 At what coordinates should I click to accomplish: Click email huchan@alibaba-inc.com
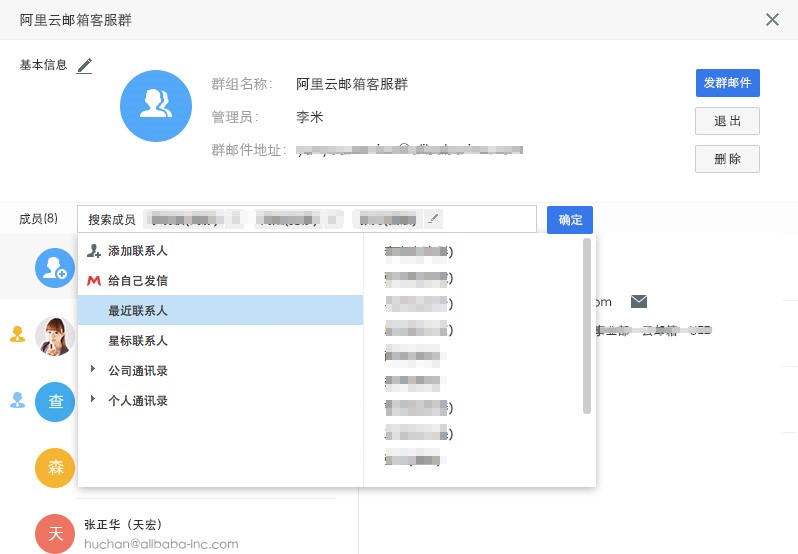click(x=161, y=544)
